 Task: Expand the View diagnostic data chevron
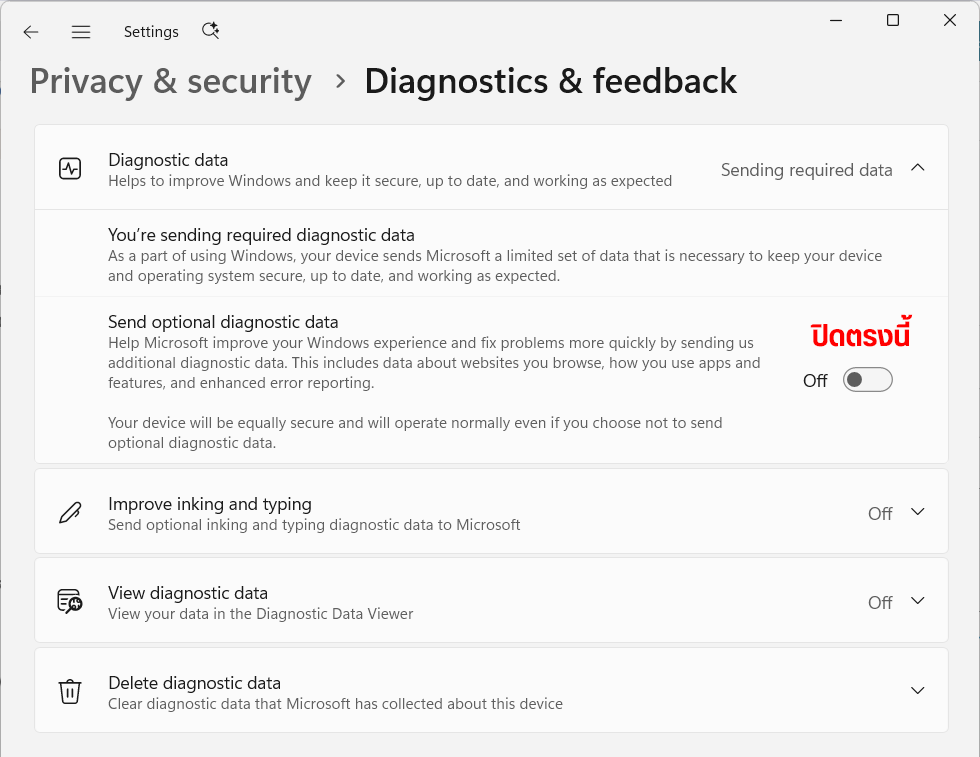pyautogui.click(x=918, y=601)
